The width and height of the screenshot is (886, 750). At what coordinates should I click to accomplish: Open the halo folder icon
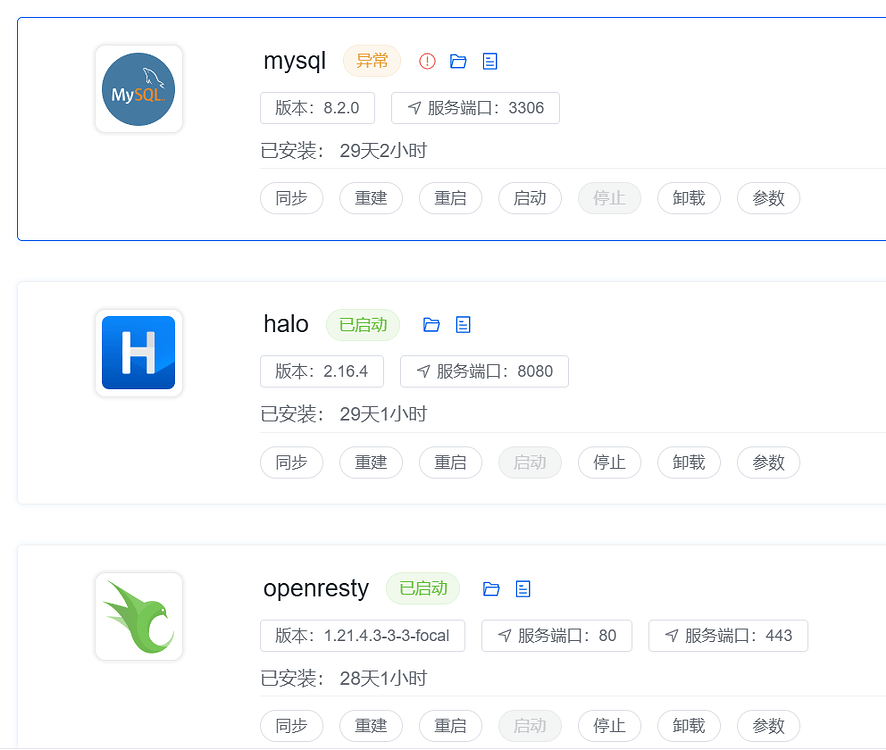tap(431, 324)
